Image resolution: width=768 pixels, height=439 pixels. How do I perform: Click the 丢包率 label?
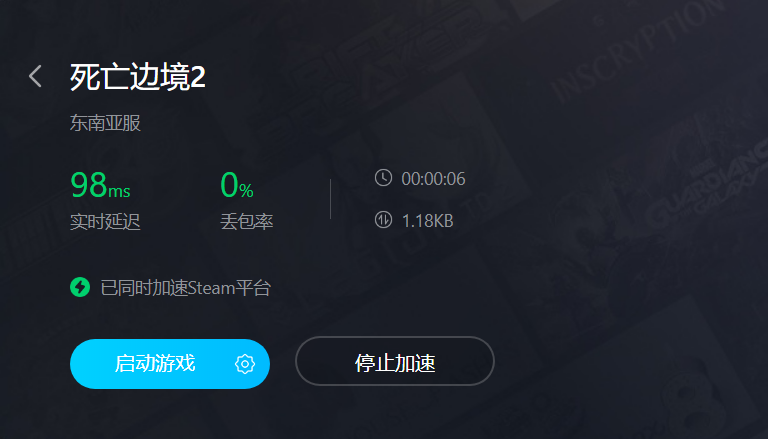(246, 222)
